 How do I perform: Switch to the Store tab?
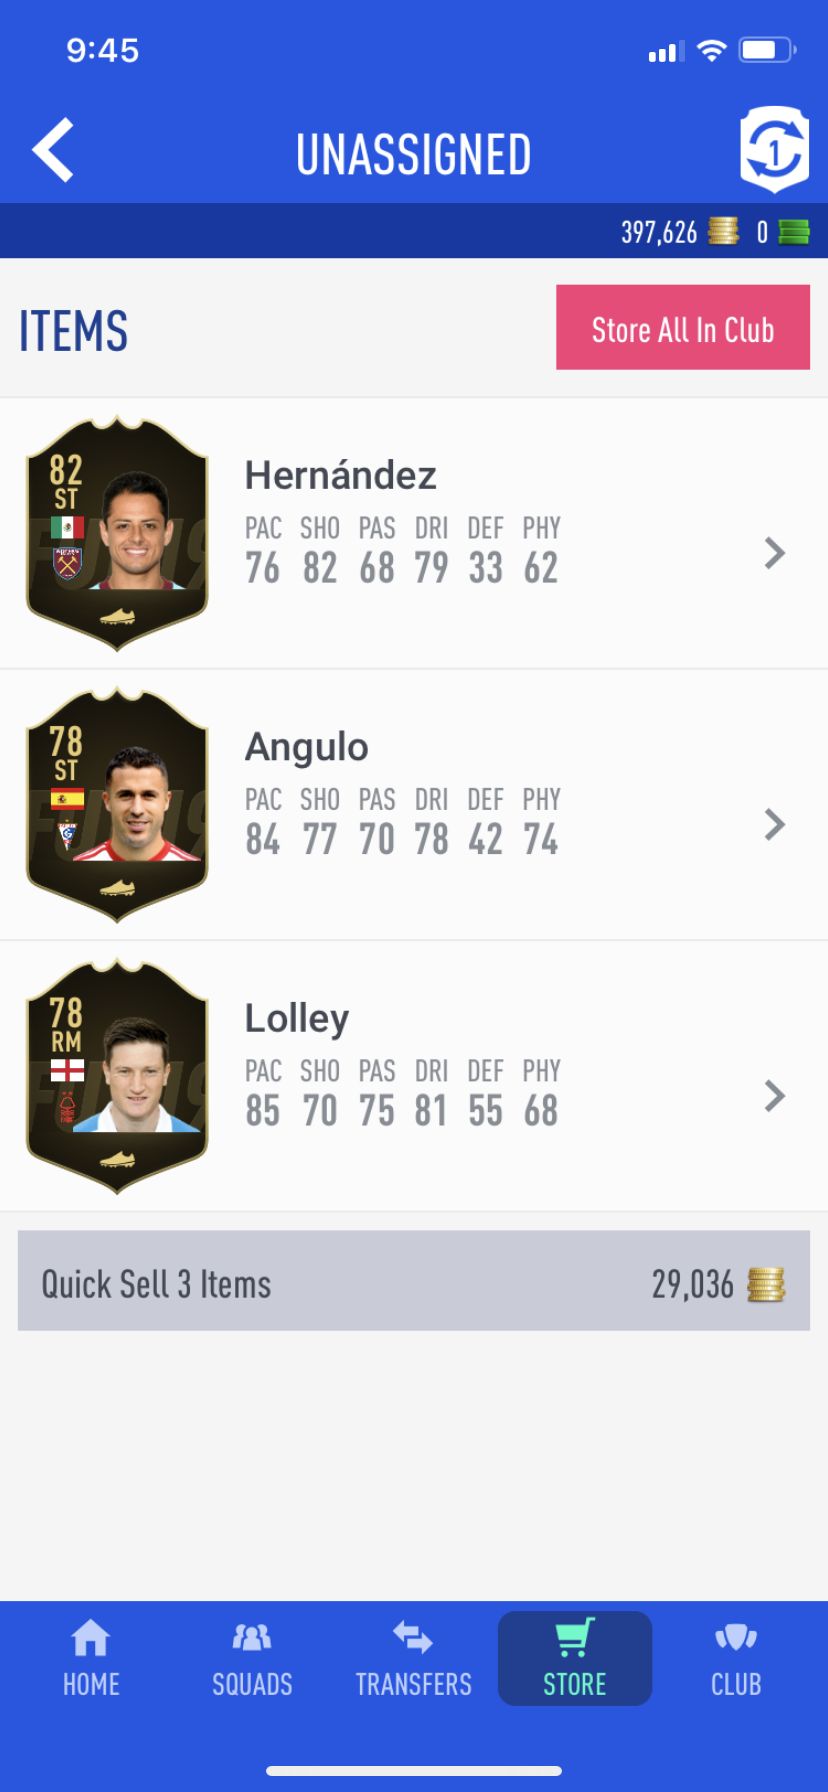tap(575, 1658)
